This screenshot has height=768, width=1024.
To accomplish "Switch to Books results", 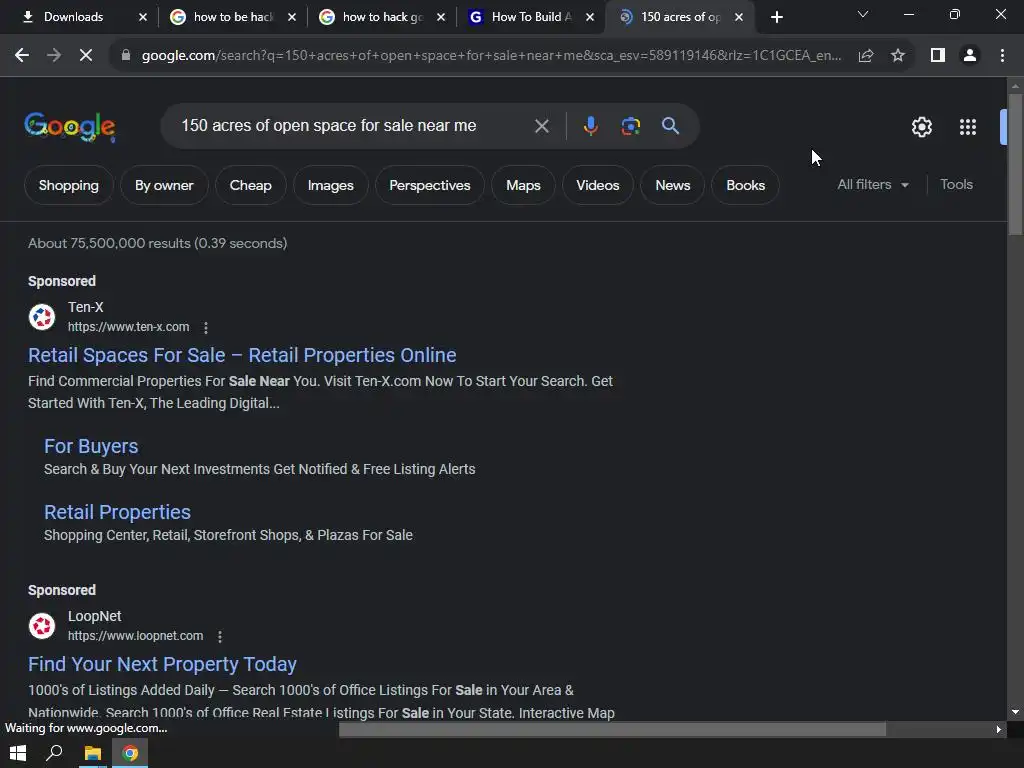I will coord(745,185).
